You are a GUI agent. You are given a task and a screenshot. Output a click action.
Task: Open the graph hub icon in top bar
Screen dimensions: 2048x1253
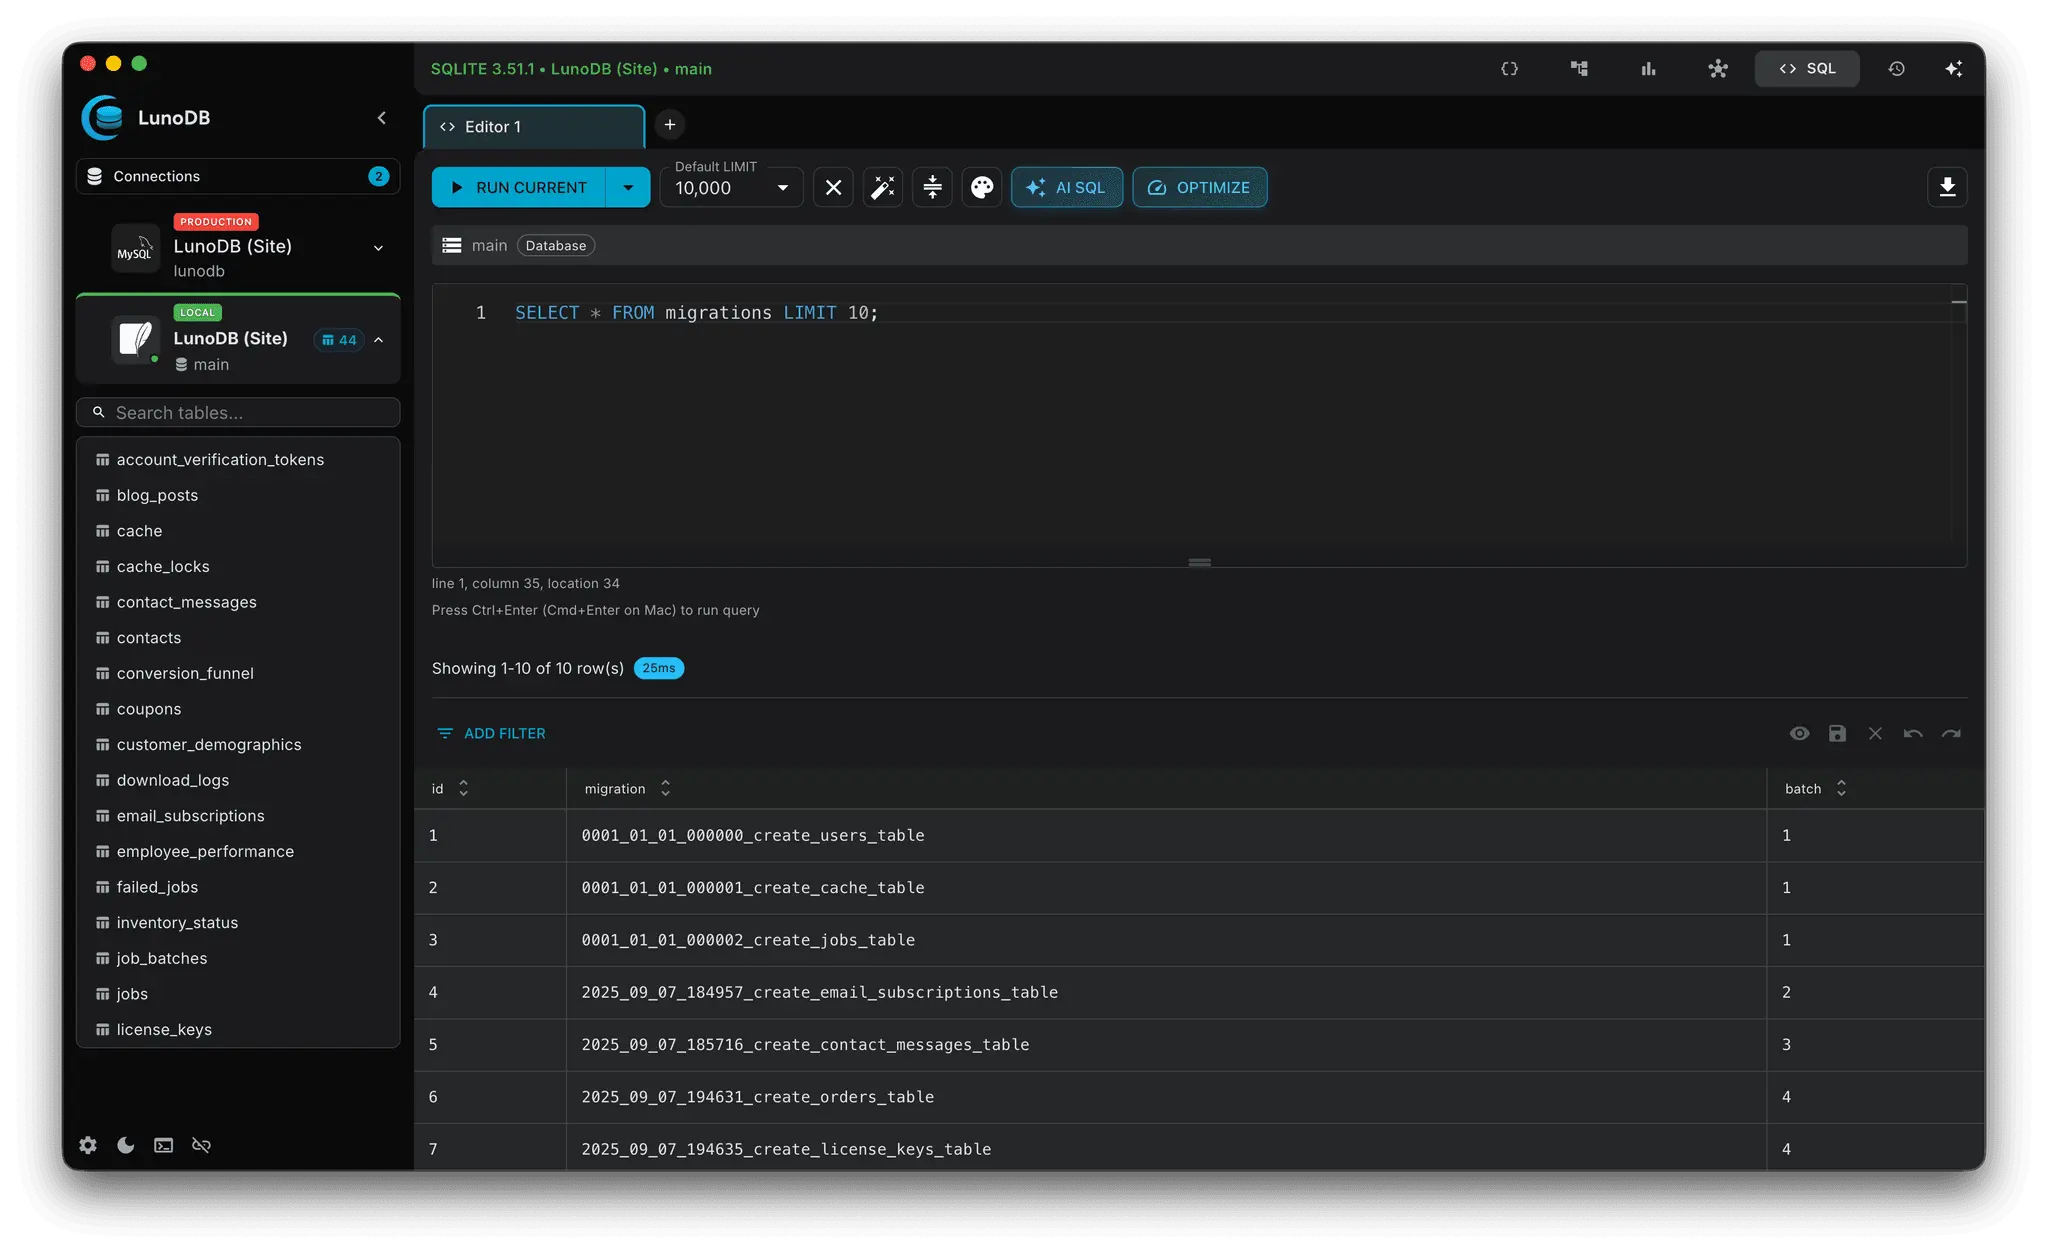click(1718, 69)
